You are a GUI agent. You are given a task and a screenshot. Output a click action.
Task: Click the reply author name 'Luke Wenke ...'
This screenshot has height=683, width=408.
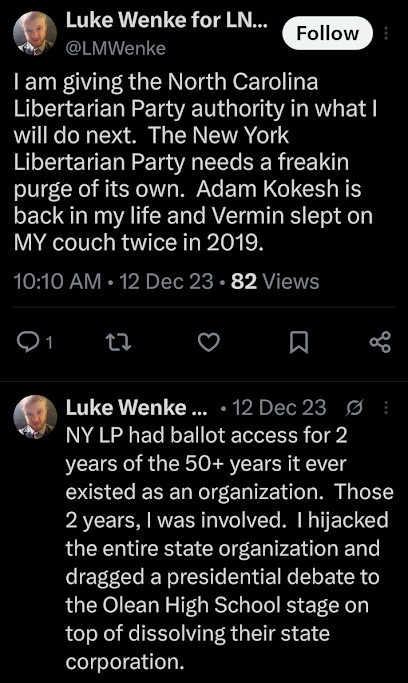click(x=137, y=407)
